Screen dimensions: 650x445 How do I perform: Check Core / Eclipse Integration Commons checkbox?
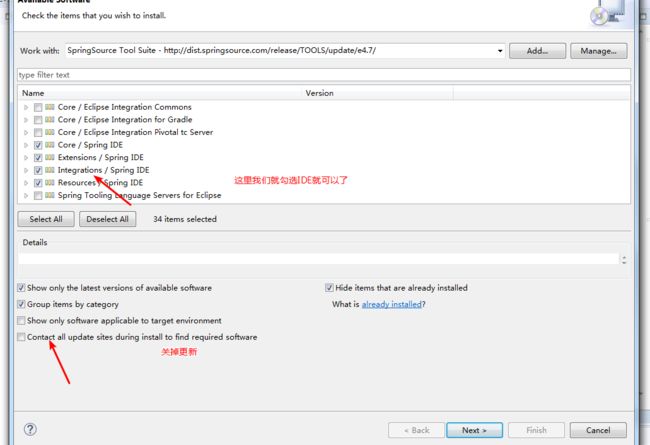coord(38,107)
